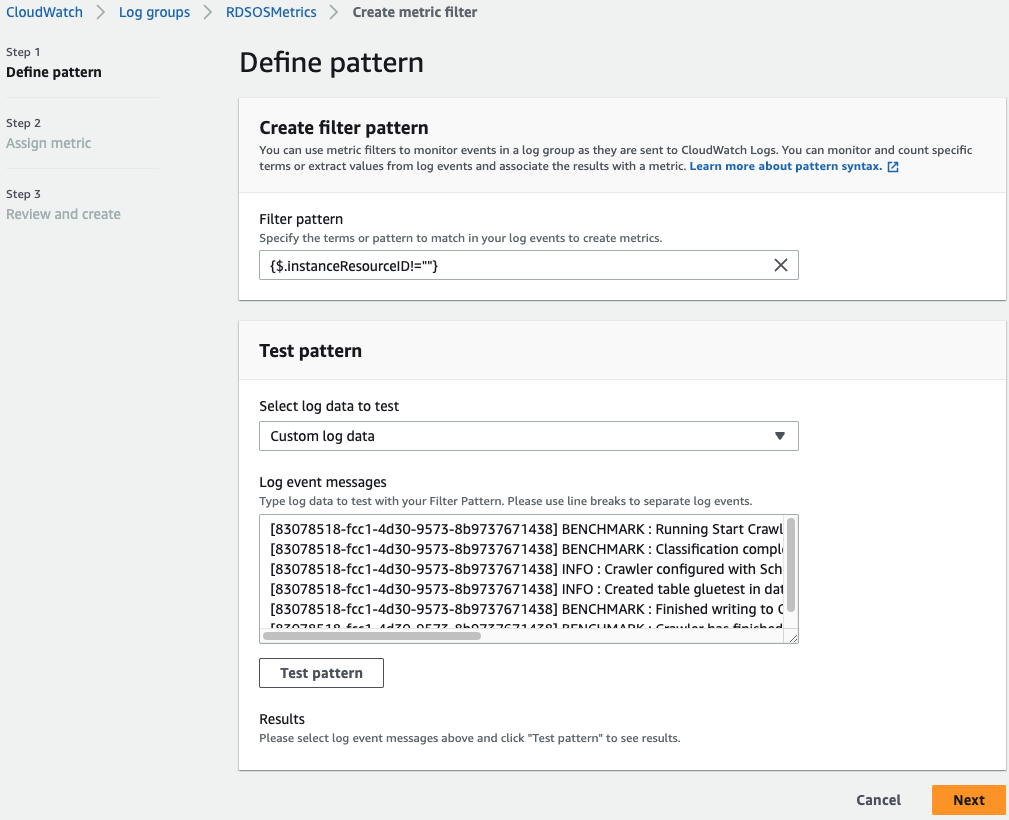The height and width of the screenshot is (820, 1009).
Task: Click the vertical scrollbar in the log messages box
Action: [791, 564]
